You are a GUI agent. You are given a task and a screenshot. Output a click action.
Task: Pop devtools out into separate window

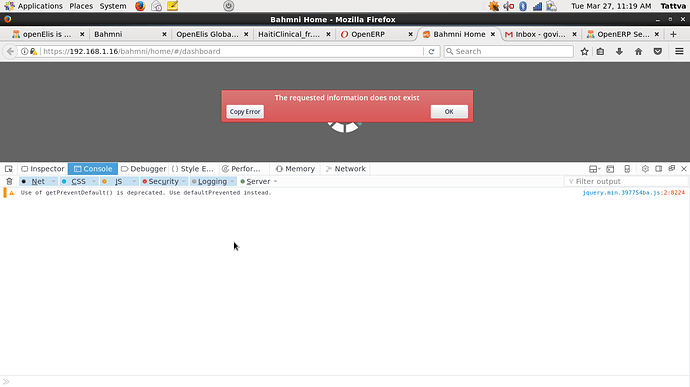click(x=672, y=169)
